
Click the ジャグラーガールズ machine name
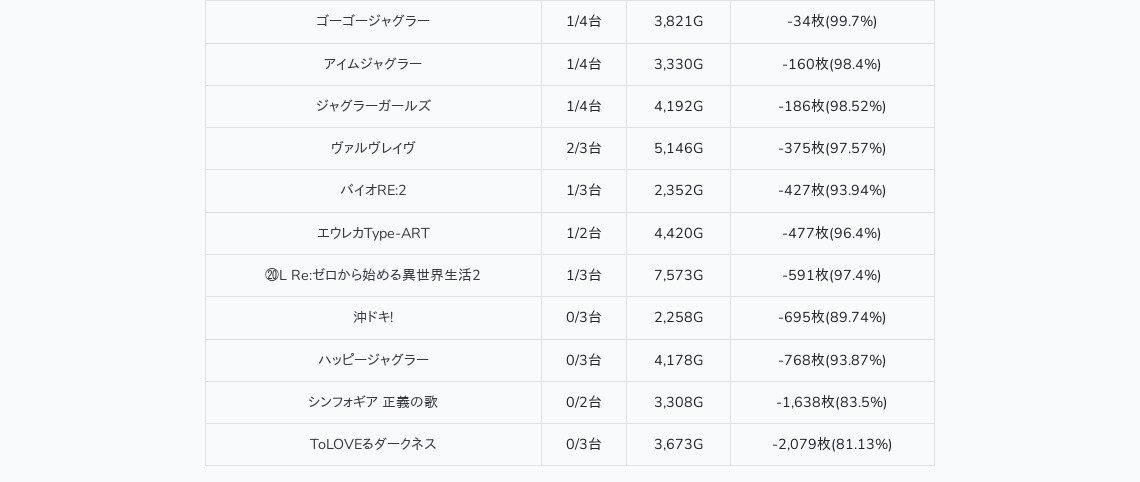[373, 106]
